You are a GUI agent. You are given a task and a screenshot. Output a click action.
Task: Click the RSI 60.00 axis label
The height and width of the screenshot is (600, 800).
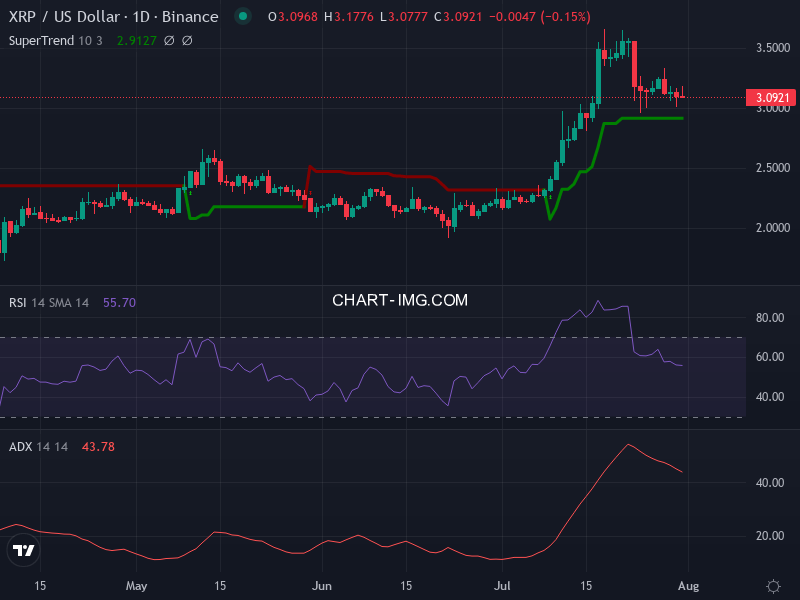click(x=770, y=357)
